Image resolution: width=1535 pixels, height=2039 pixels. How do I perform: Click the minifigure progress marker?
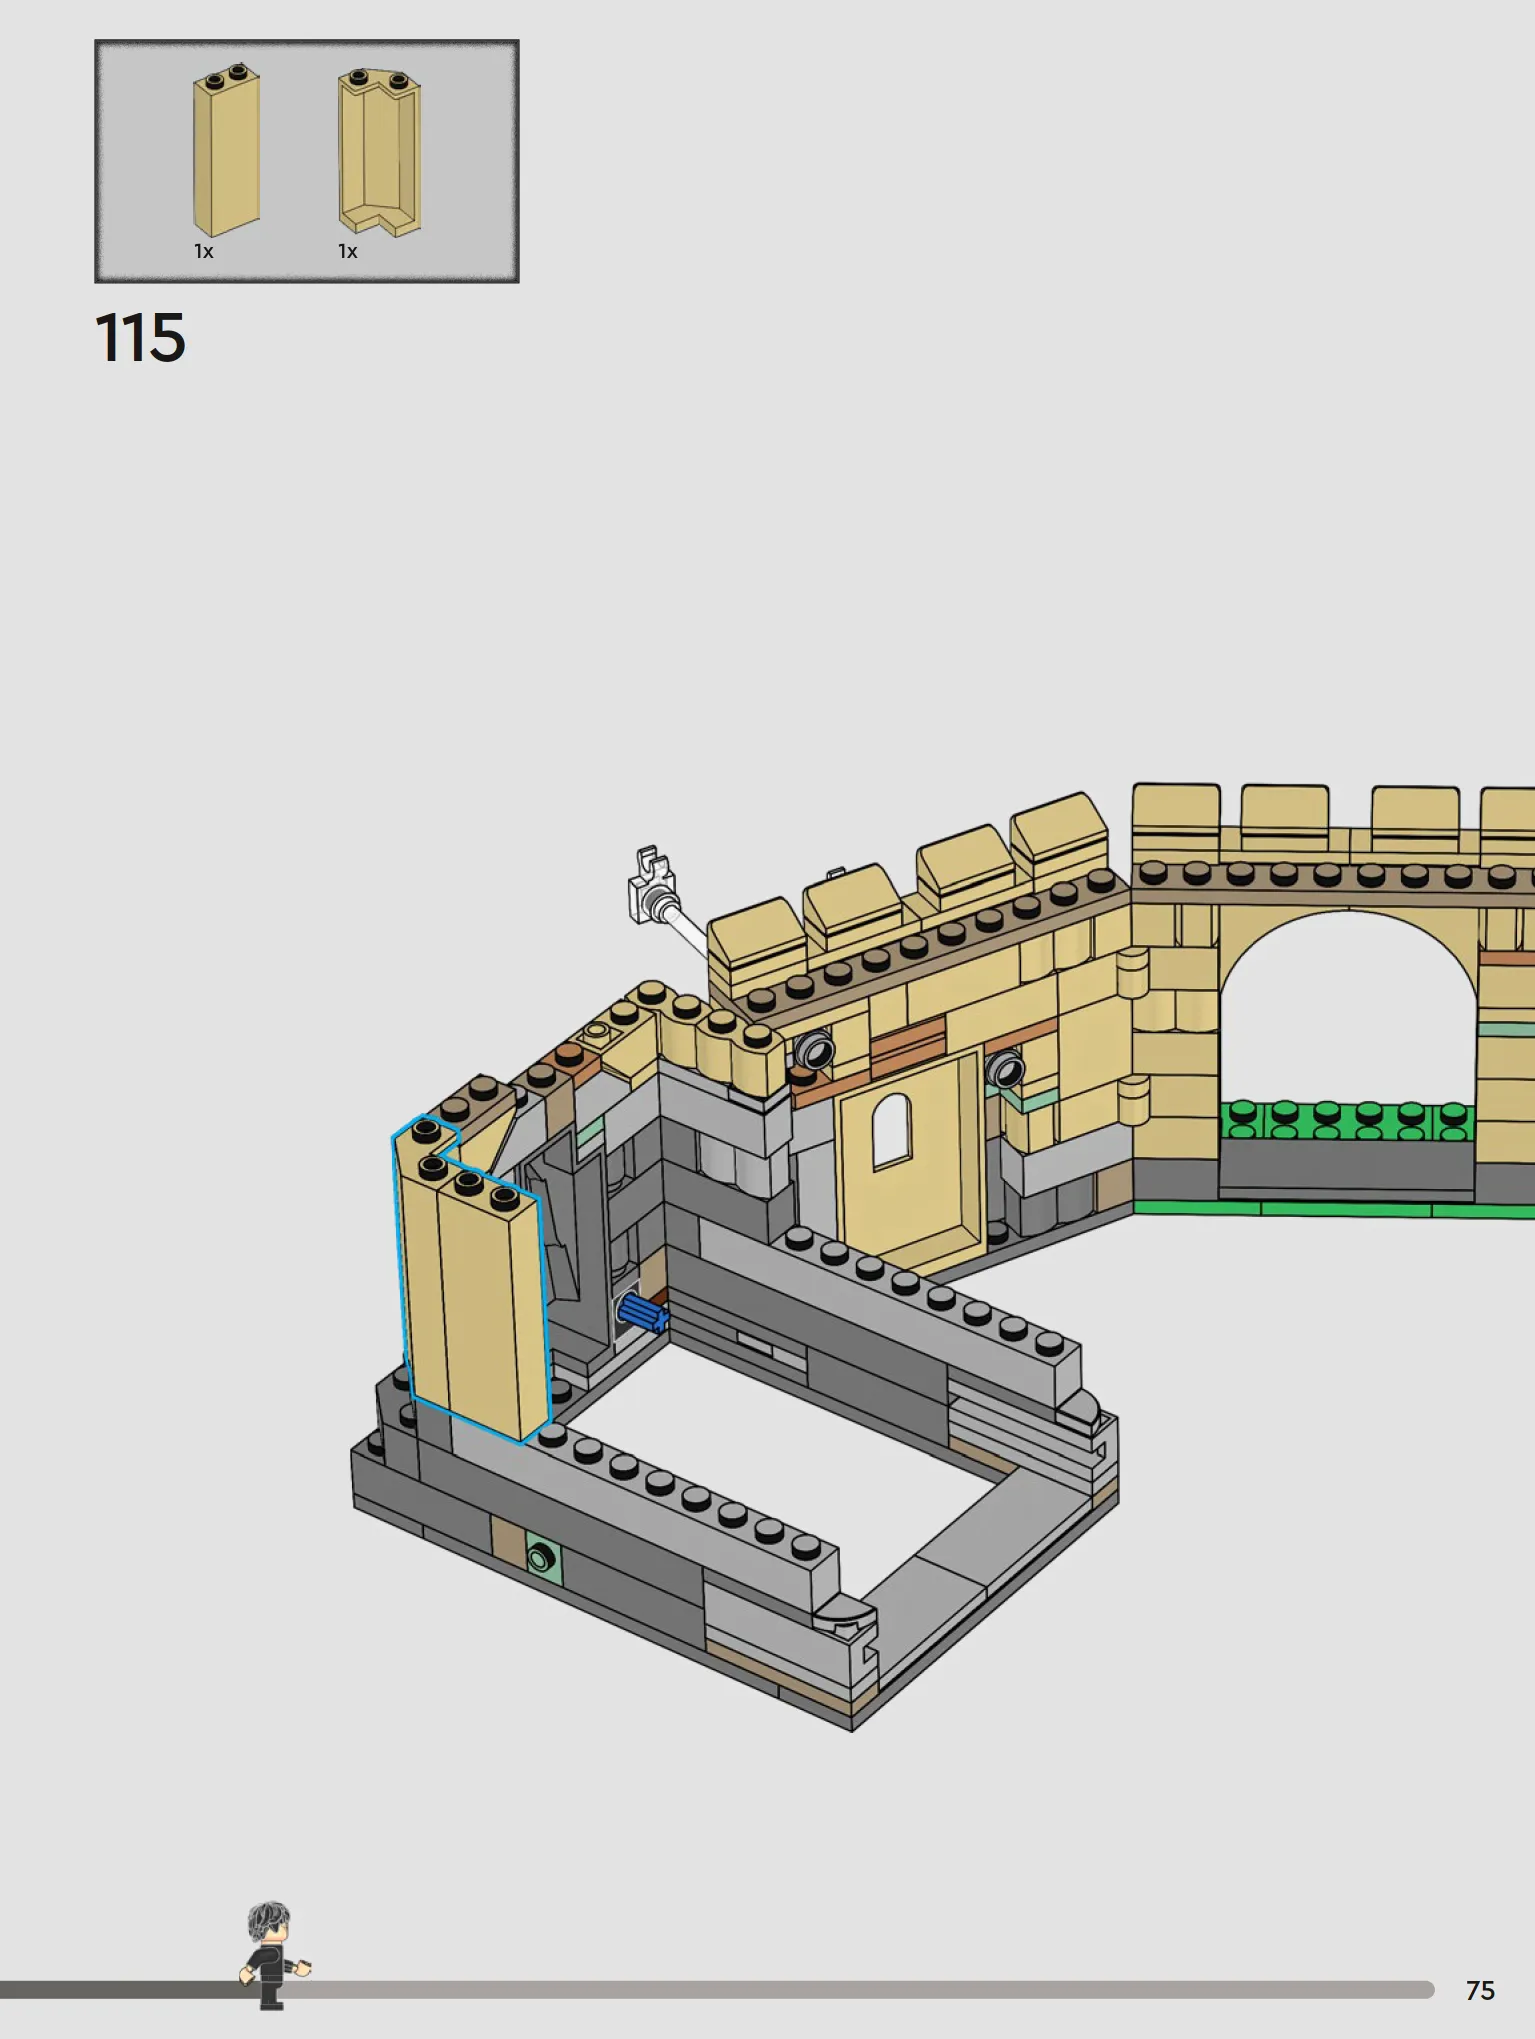[273, 1954]
